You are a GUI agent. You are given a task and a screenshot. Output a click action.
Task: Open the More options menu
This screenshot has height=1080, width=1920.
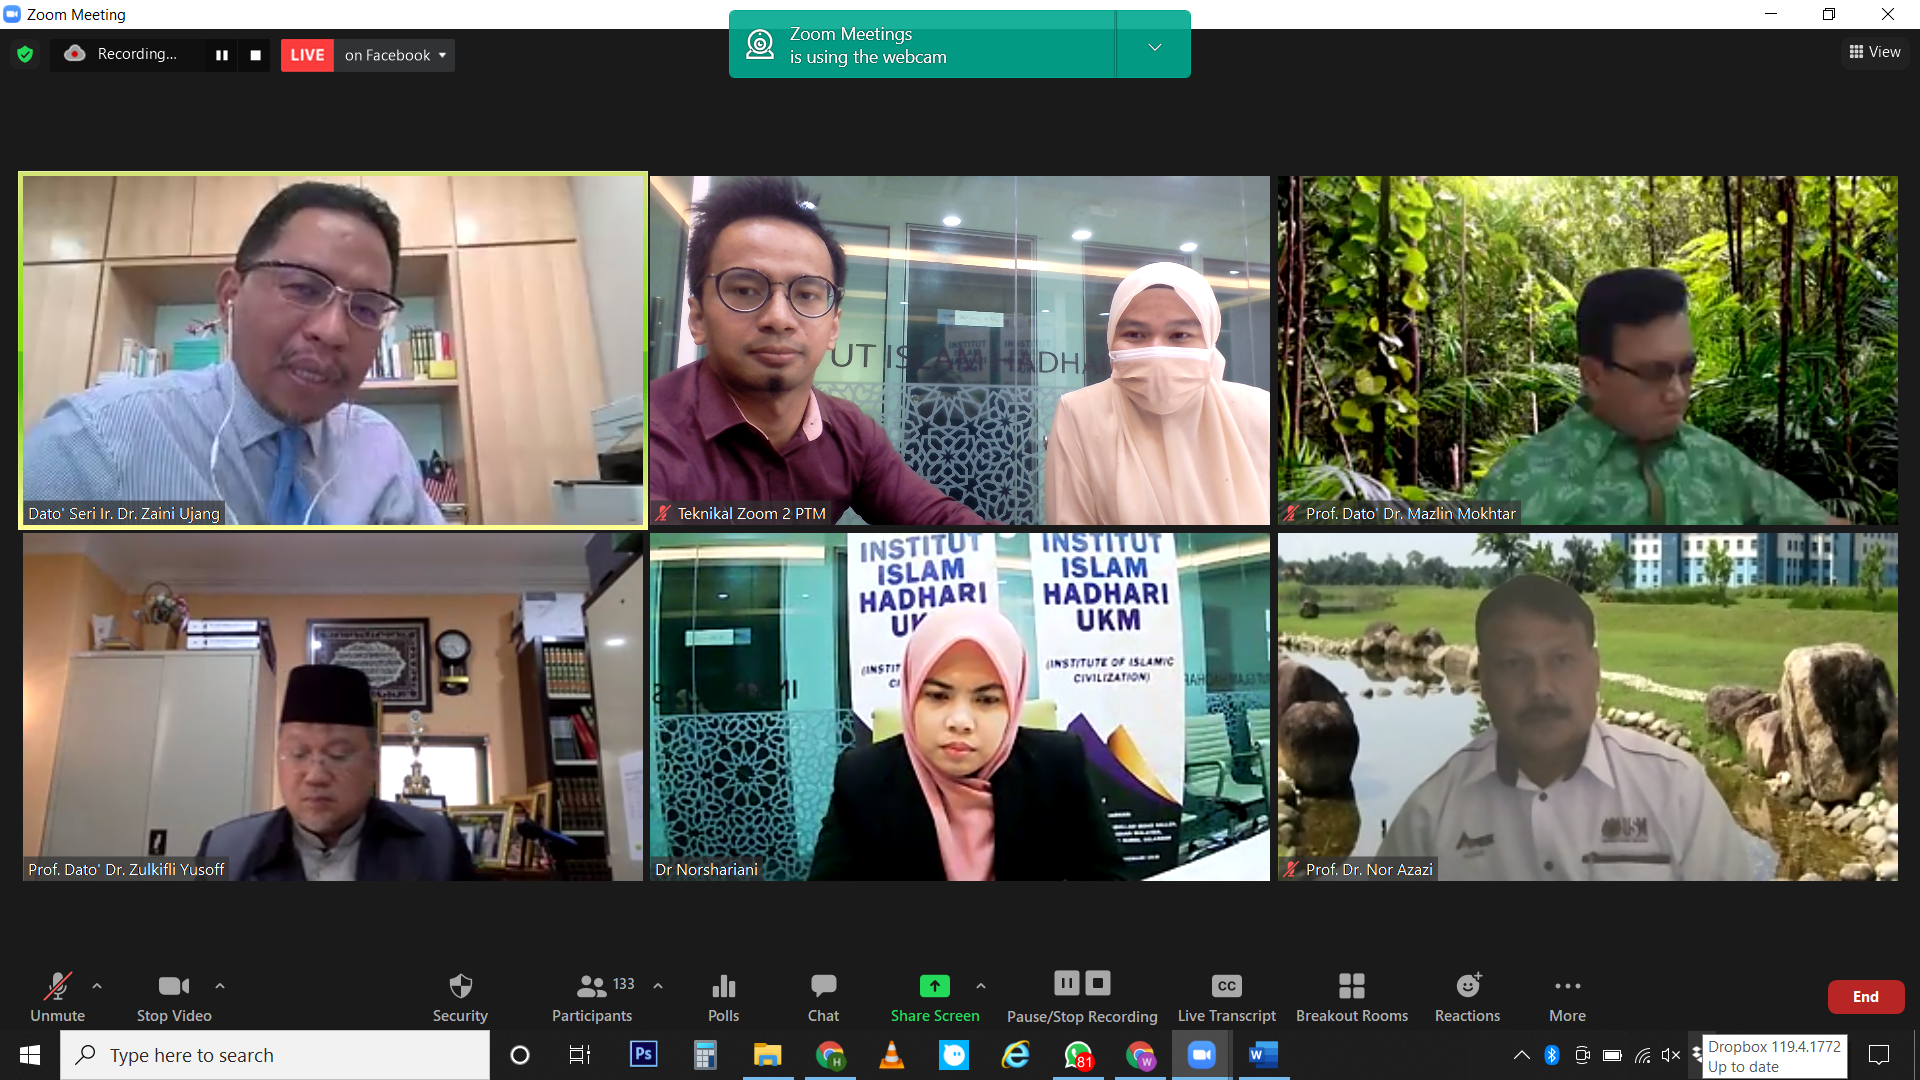(1567, 996)
